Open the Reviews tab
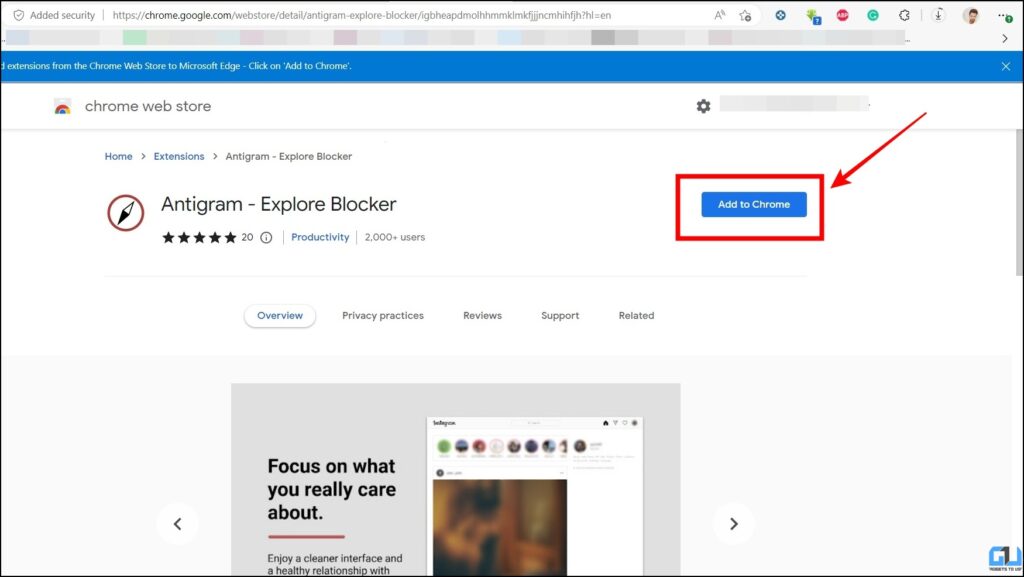The height and width of the screenshot is (577, 1024). click(483, 315)
